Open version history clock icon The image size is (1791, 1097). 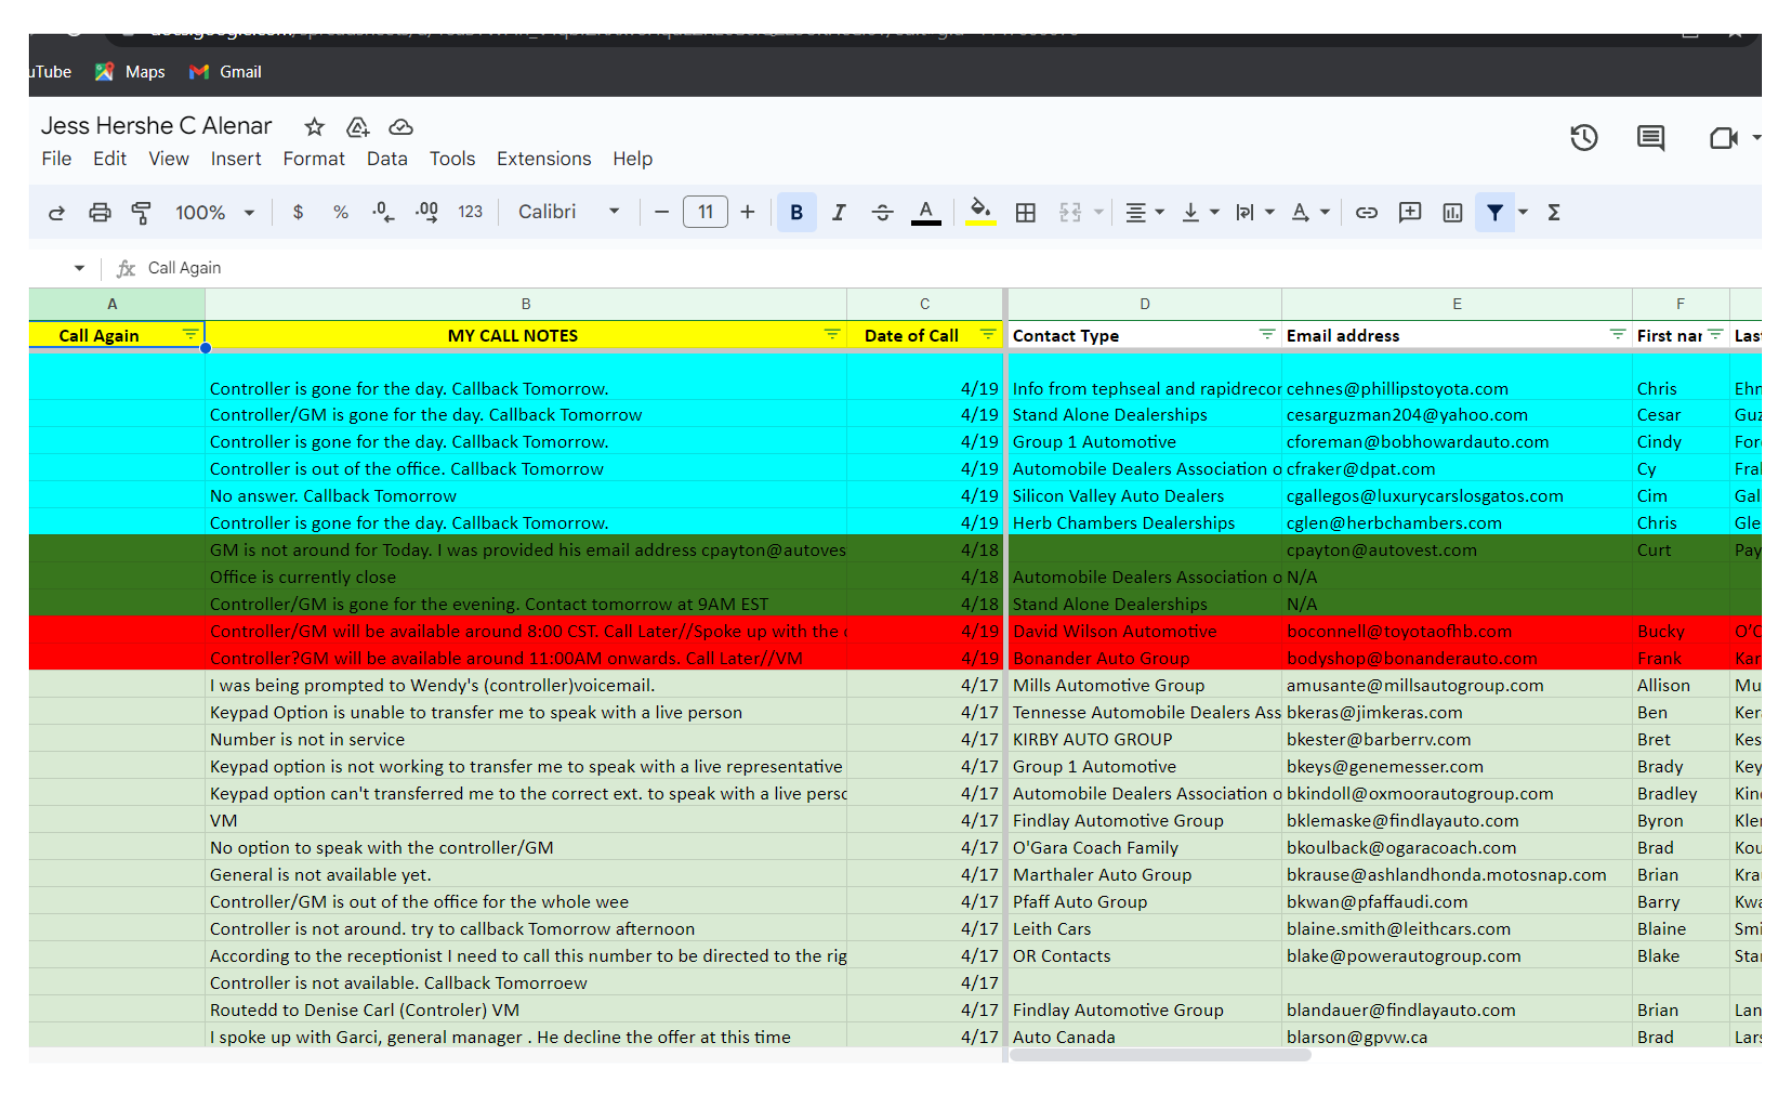tap(1583, 138)
